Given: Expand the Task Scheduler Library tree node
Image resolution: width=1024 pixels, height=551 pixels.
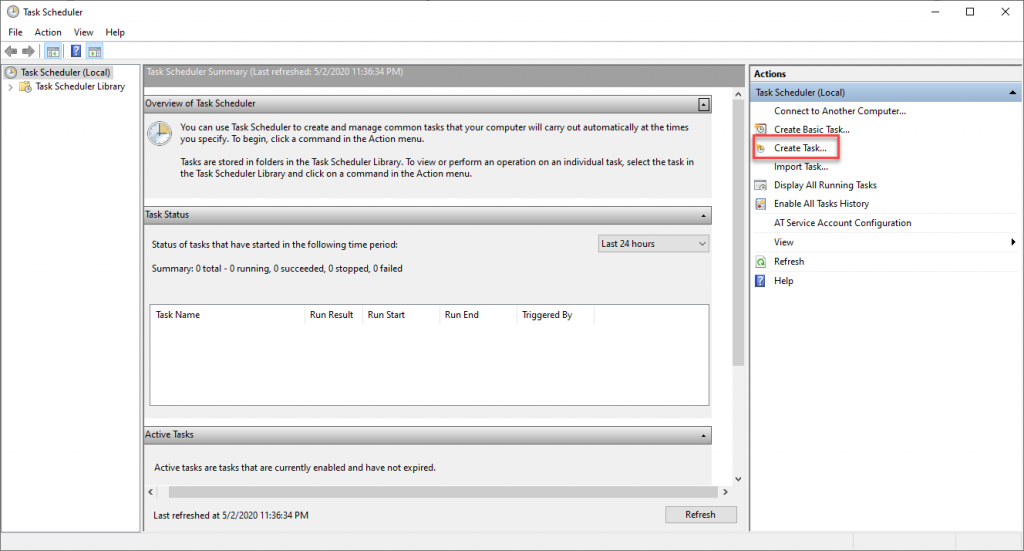Looking at the screenshot, I should click(x=10, y=87).
